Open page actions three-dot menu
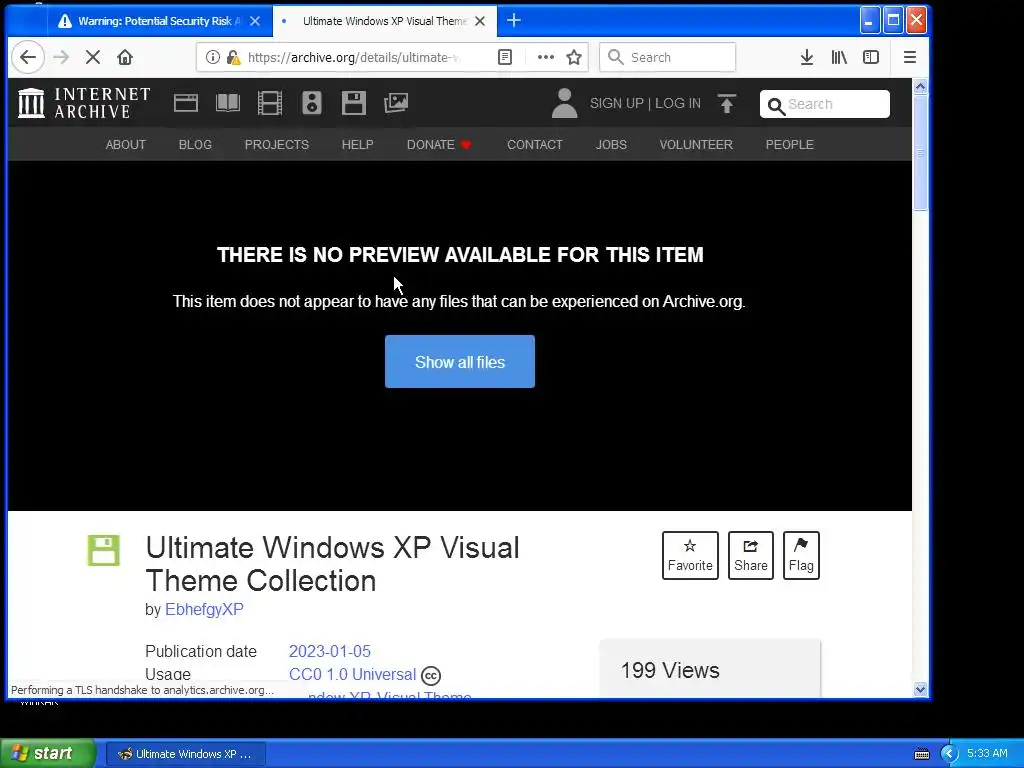Image resolution: width=1024 pixels, height=768 pixels. pos(545,57)
